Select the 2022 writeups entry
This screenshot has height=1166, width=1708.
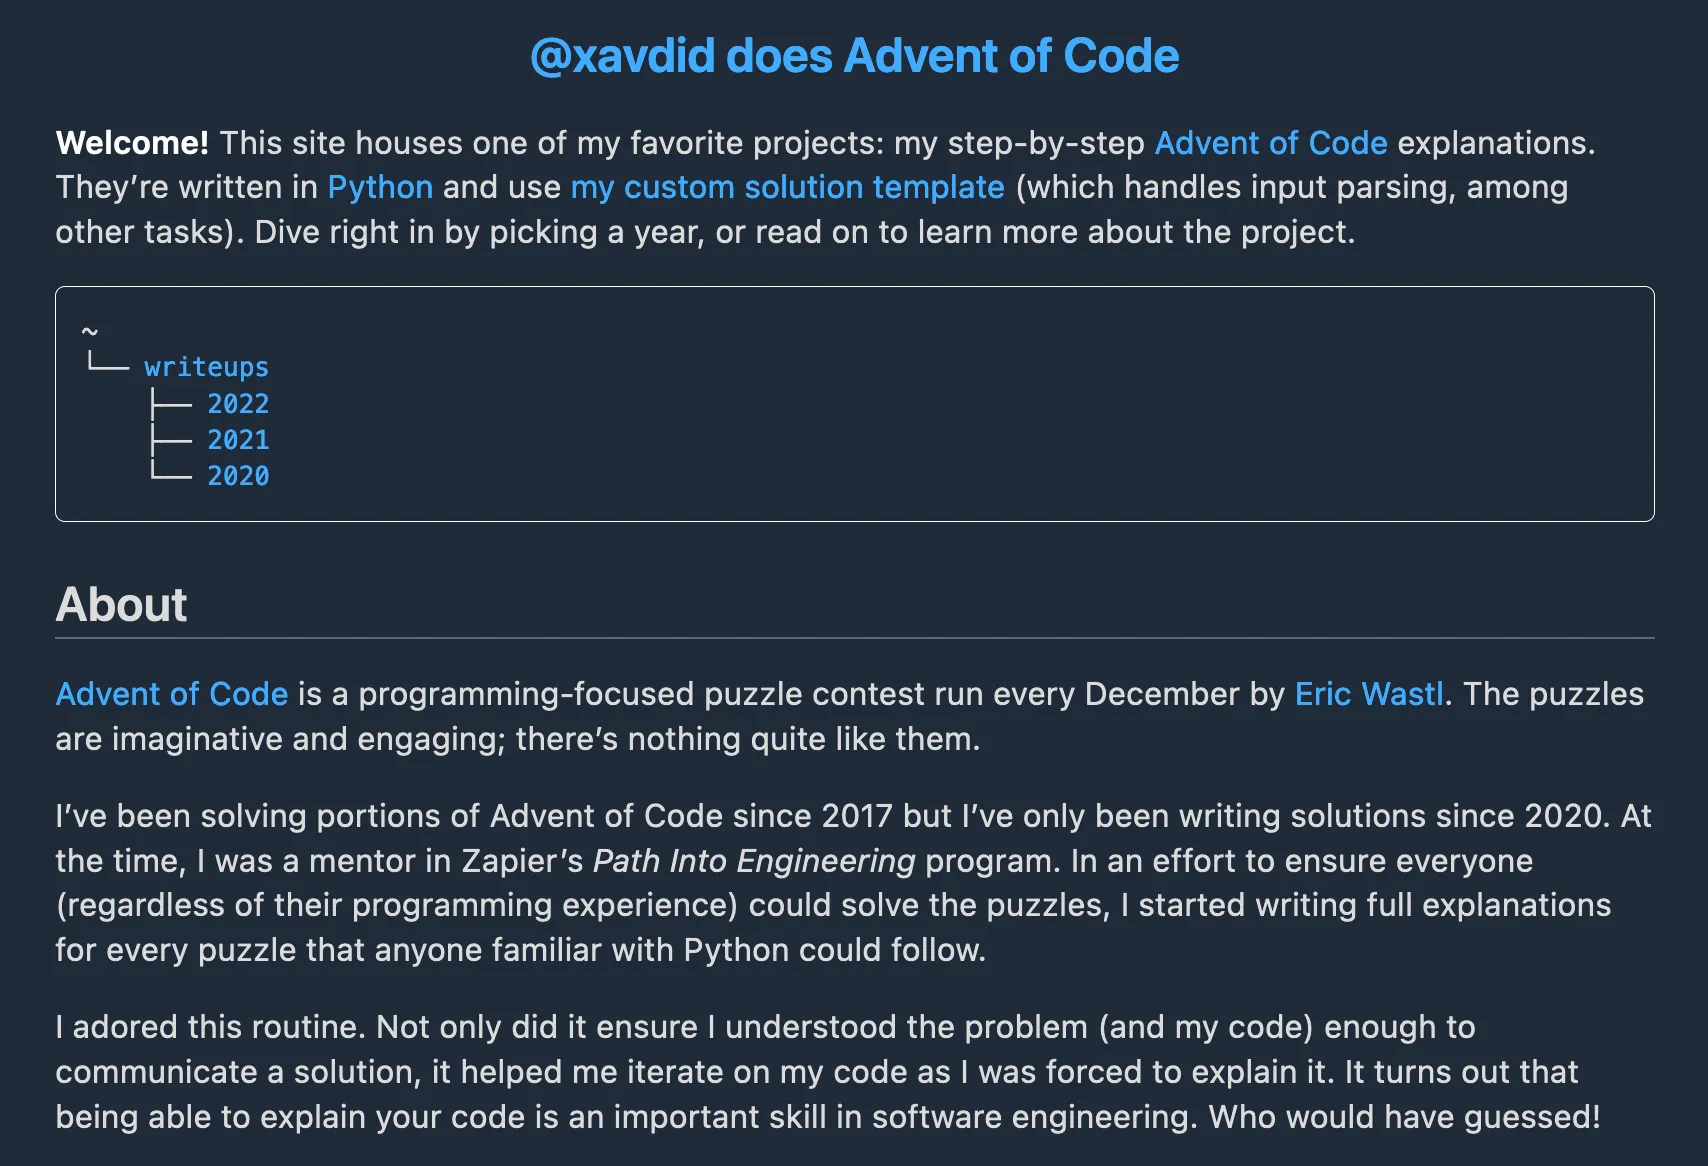238,404
